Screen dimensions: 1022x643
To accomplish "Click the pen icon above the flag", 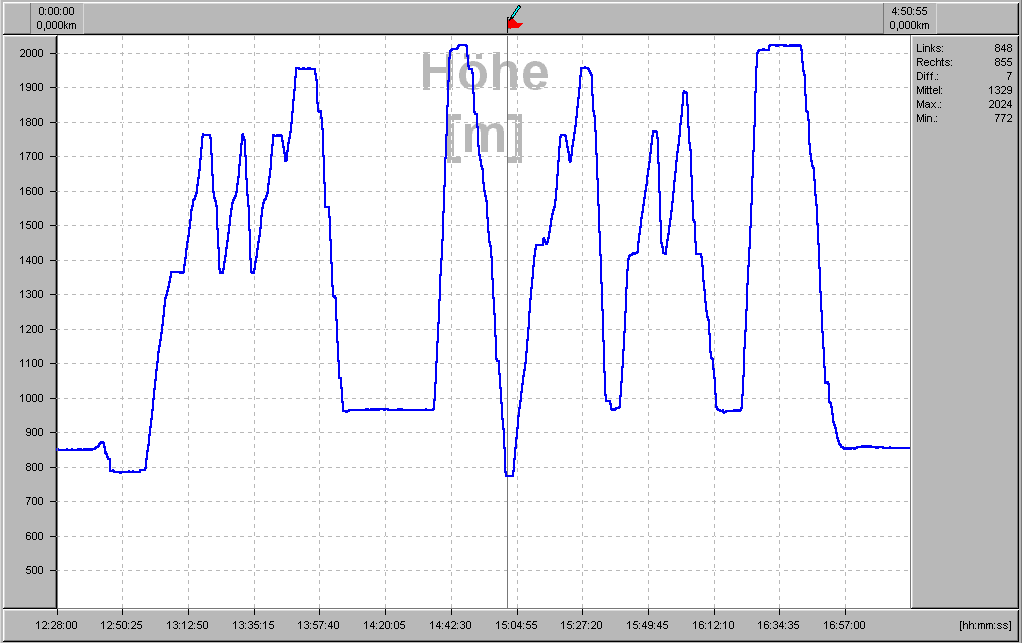I will (516, 11).
